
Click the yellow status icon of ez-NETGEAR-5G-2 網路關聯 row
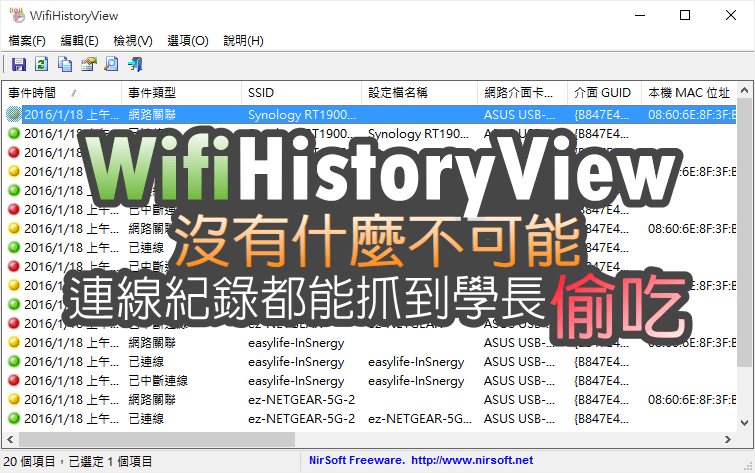(x=14, y=399)
